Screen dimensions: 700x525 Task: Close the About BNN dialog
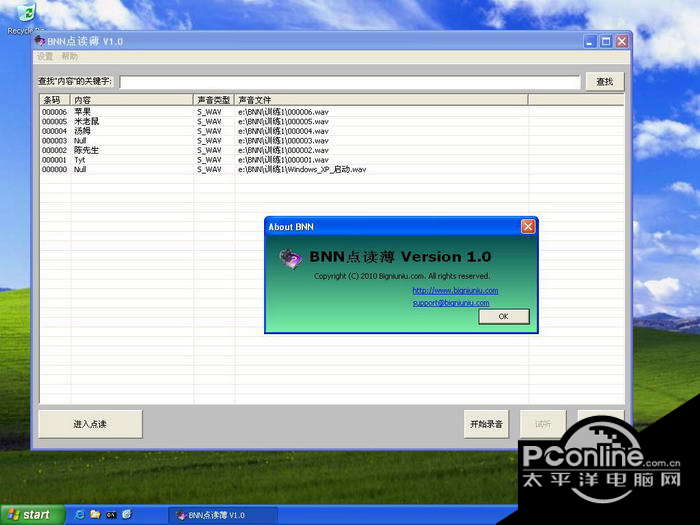pyautogui.click(x=528, y=226)
